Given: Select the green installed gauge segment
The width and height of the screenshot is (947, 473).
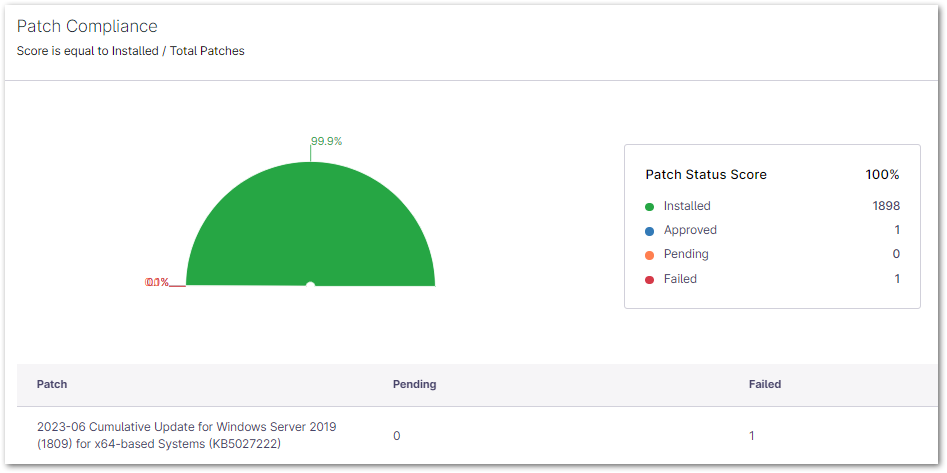Looking at the screenshot, I should 310,220.
